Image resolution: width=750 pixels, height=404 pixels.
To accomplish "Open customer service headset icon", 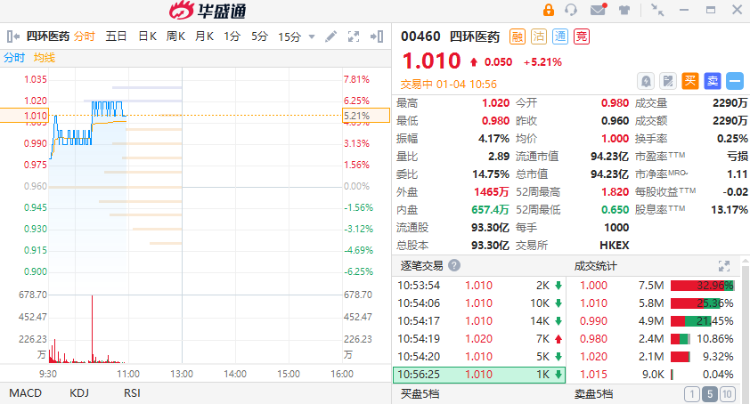I will pos(572,10).
